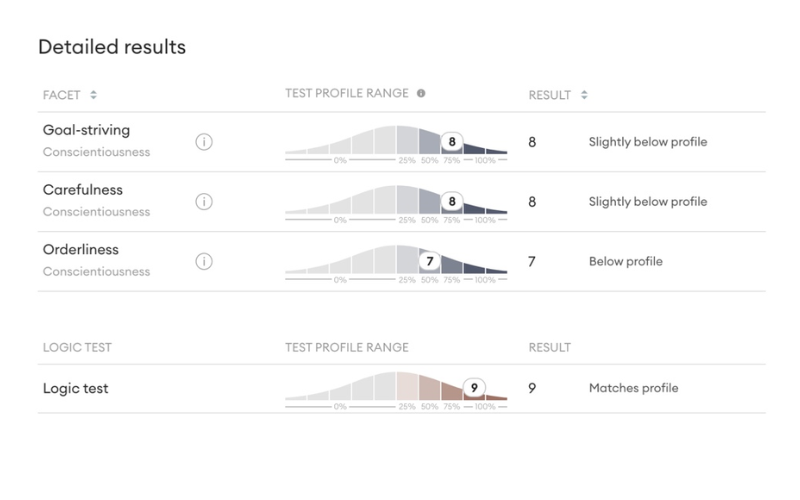
Task: Click the Goal-striving info icon
Action: click(x=203, y=142)
